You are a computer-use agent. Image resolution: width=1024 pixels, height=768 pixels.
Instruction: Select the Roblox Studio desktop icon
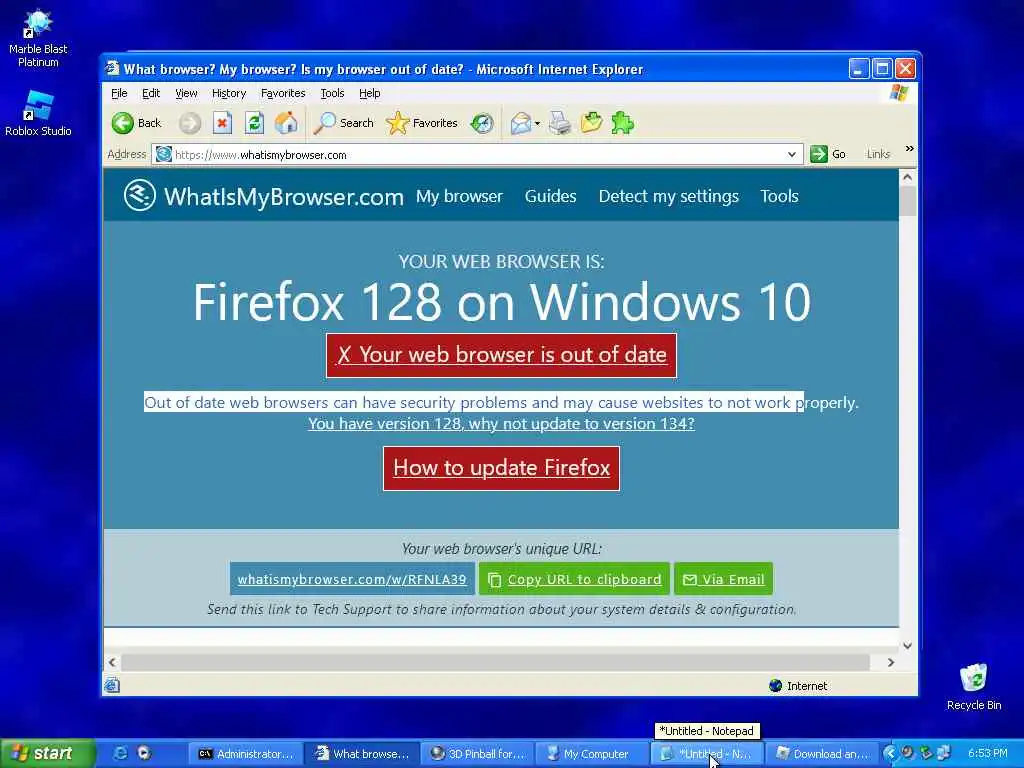[38, 113]
